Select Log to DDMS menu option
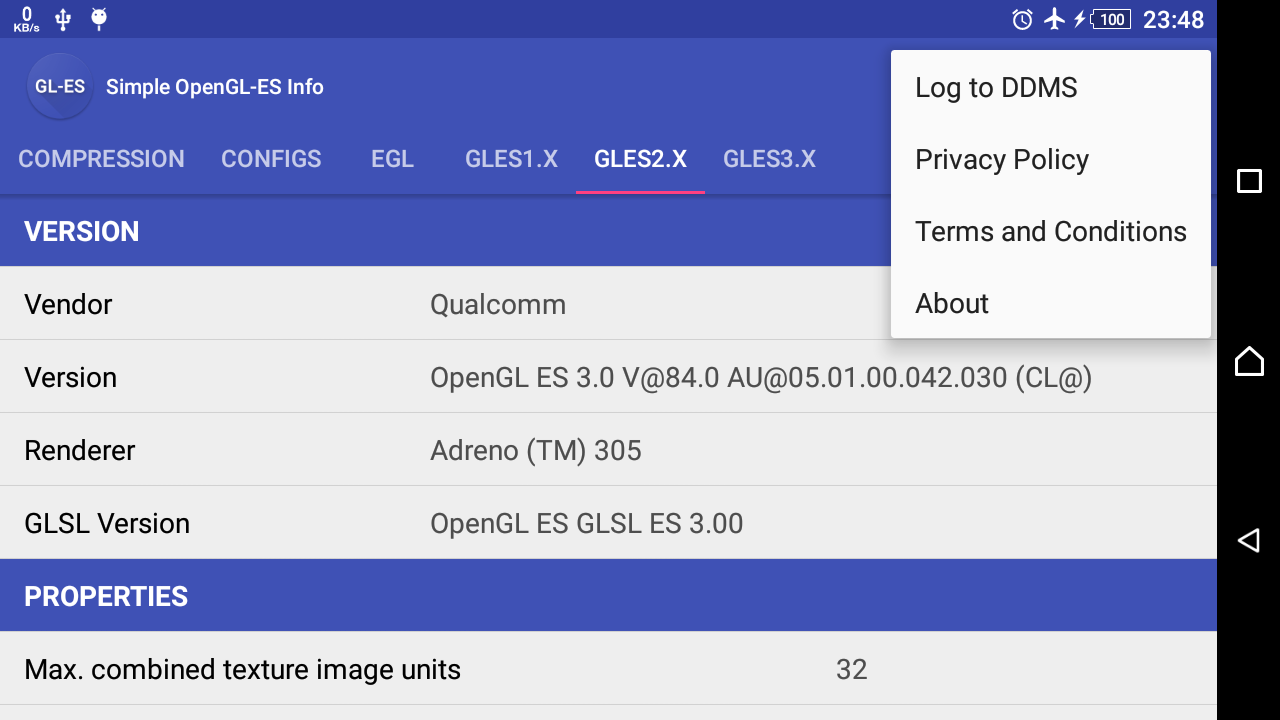The image size is (1280, 720). pyautogui.click(x=996, y=88)
